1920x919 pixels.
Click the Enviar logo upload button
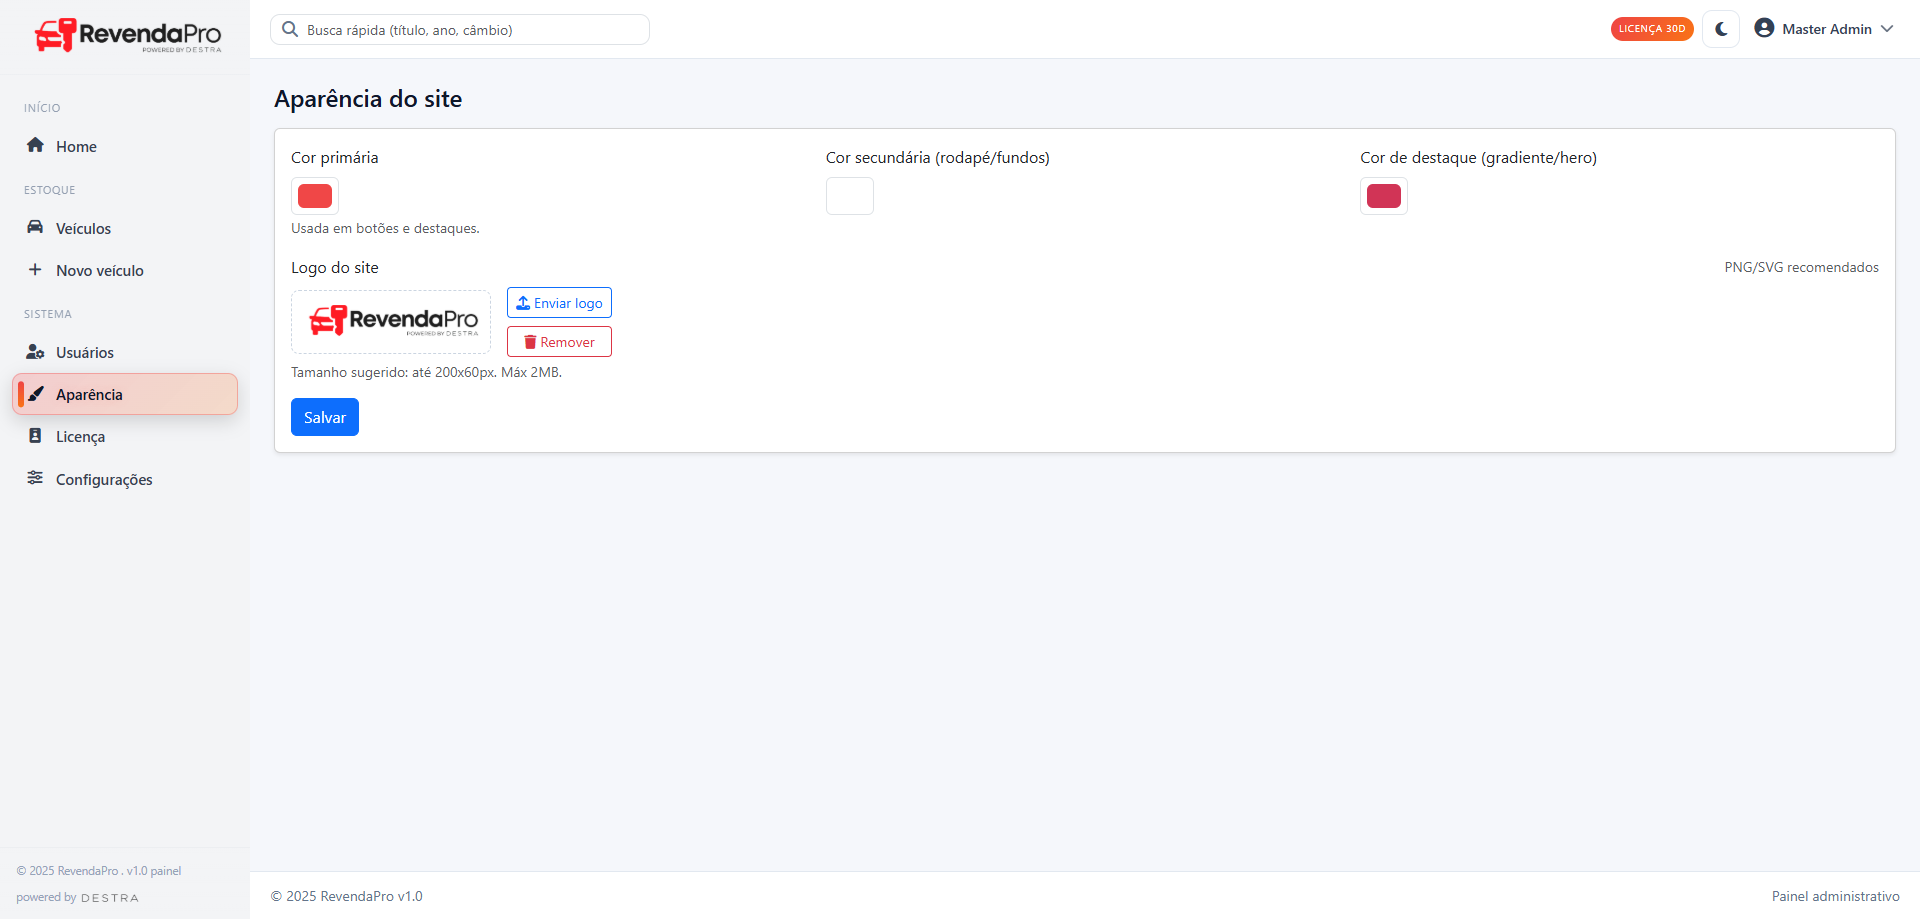pyautogui.click(x=559, y=303)
